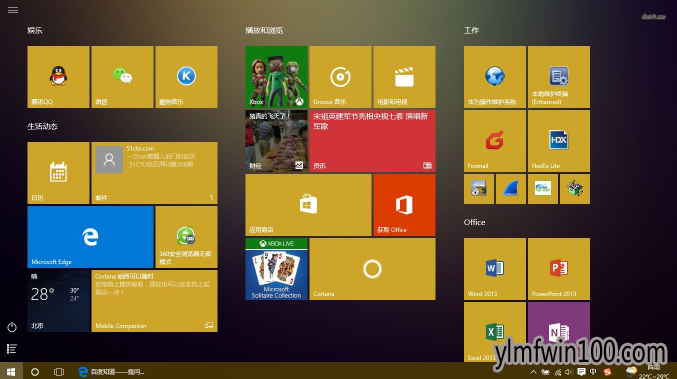Launch the Microsoft Edge tile
677x379 pixels.
click(90, 237)
